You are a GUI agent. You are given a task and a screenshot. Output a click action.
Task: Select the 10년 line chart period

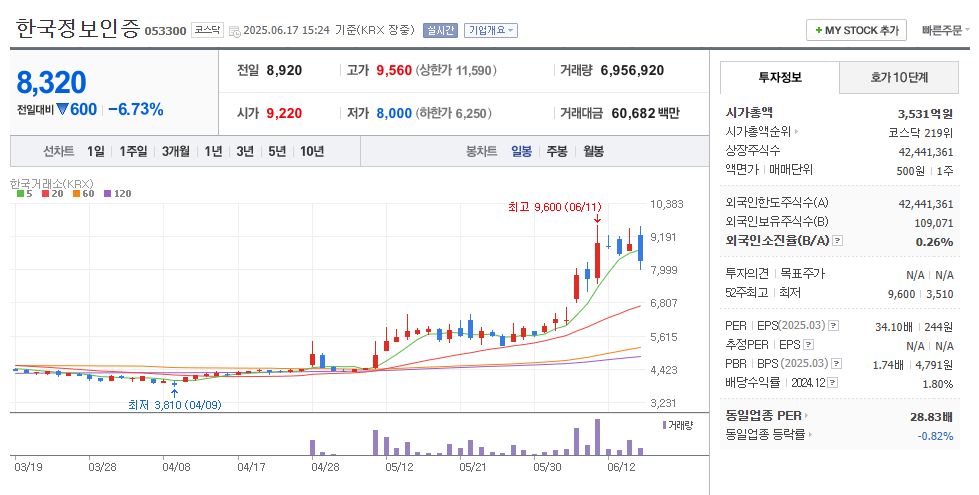pyautogui.click(x=312, y=151)
